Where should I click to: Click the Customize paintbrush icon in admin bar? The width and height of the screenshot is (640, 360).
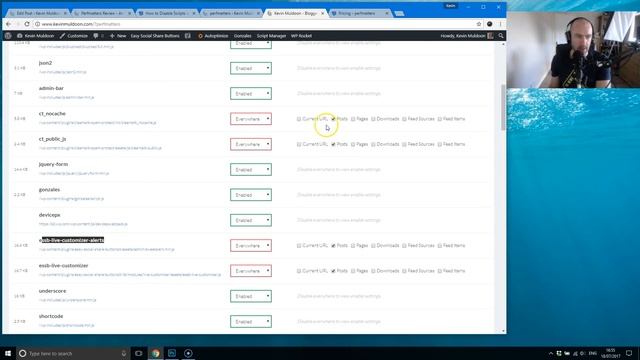[62, 36]
